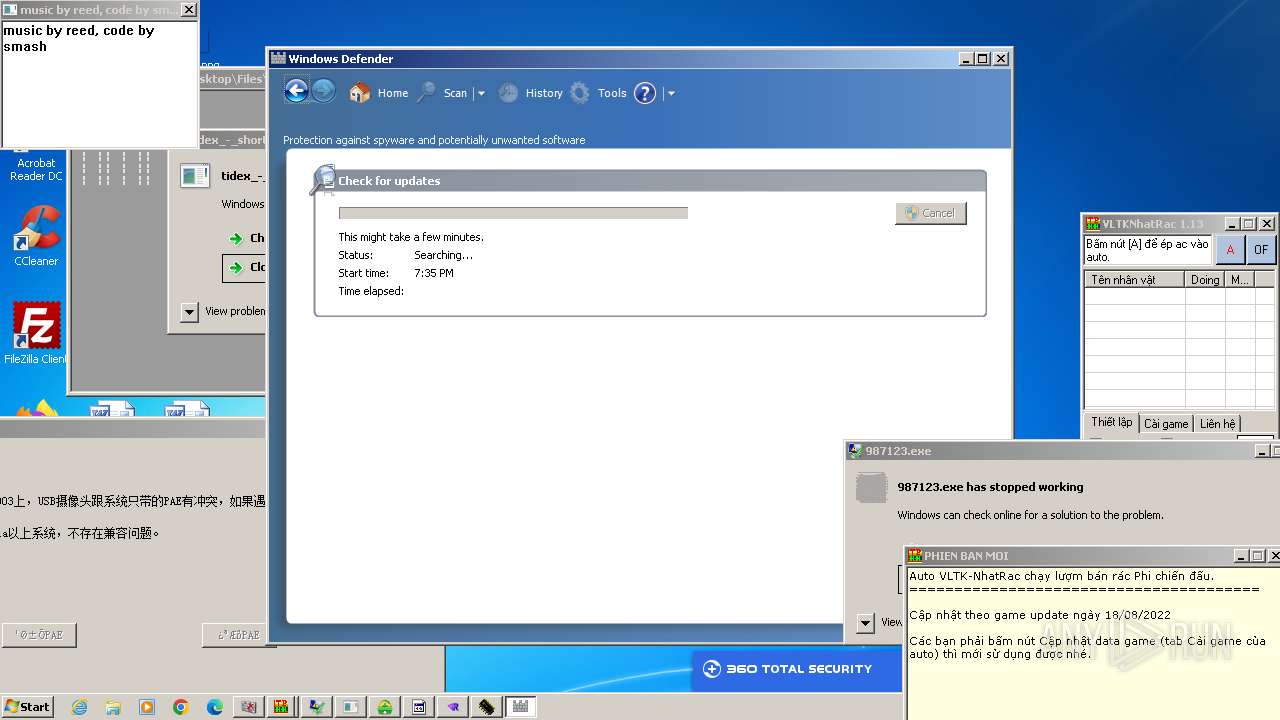Viewport: 1280px width, 720px height.
Task: Click the PHIEN BAN MOI notes text area
Action: [x=1093, y=643]
